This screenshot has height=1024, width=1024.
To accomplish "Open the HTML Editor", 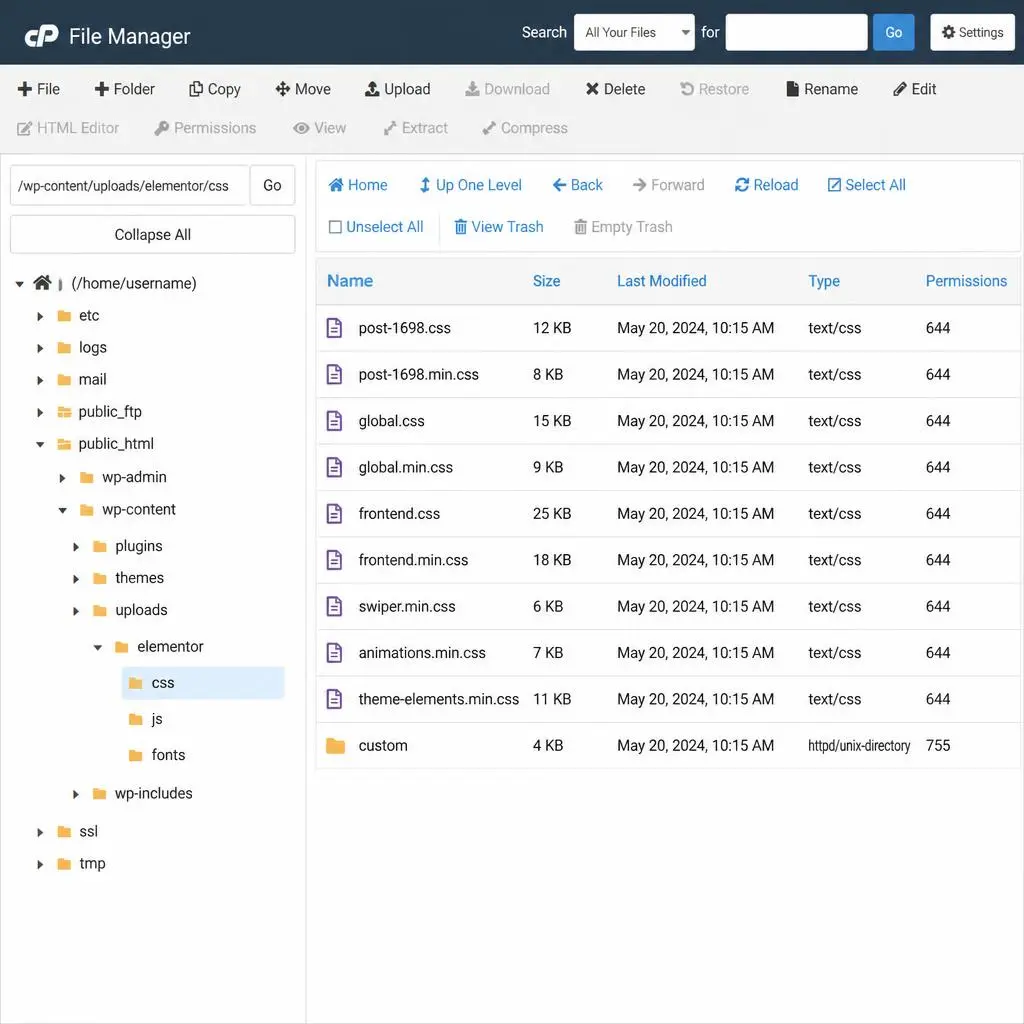I will [x=68, y=128].
